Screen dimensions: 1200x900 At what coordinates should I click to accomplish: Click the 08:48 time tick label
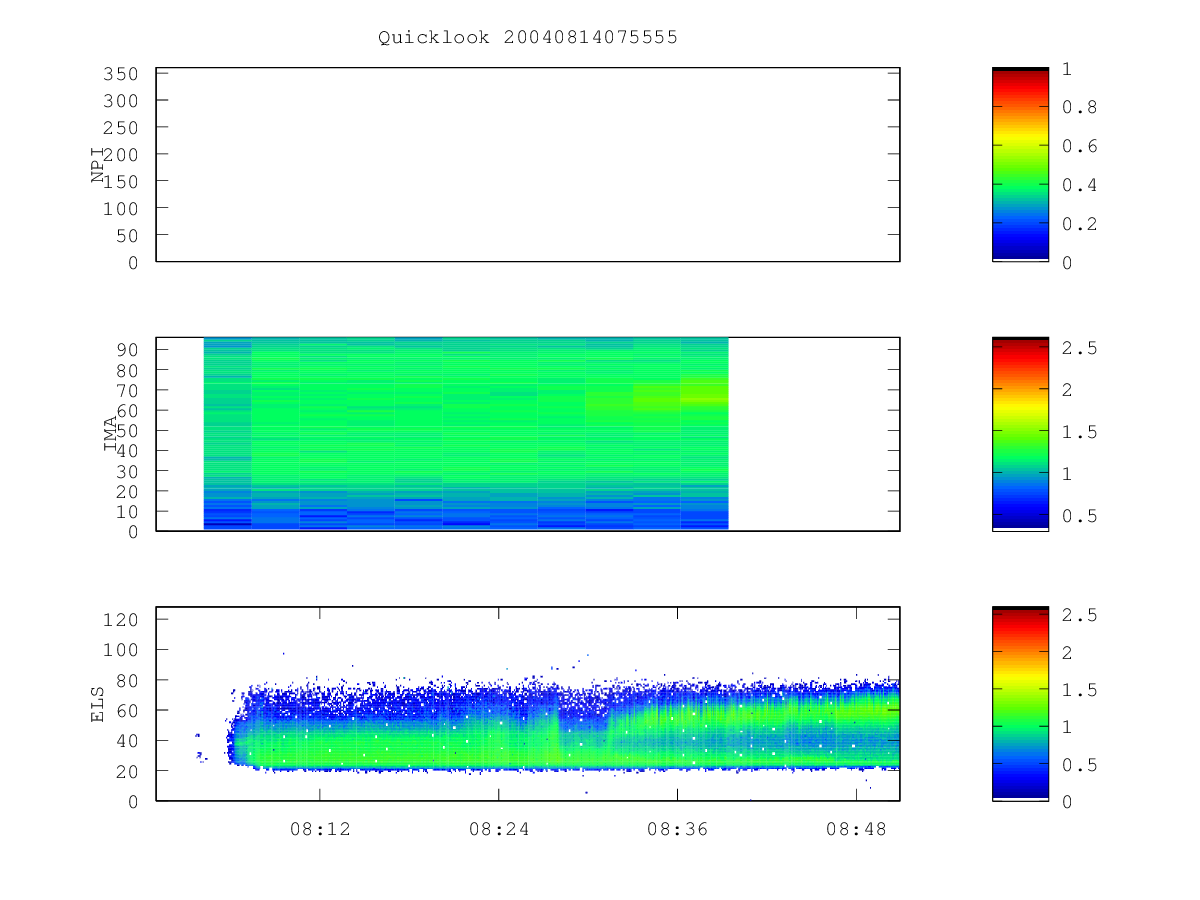click(857, 829)
